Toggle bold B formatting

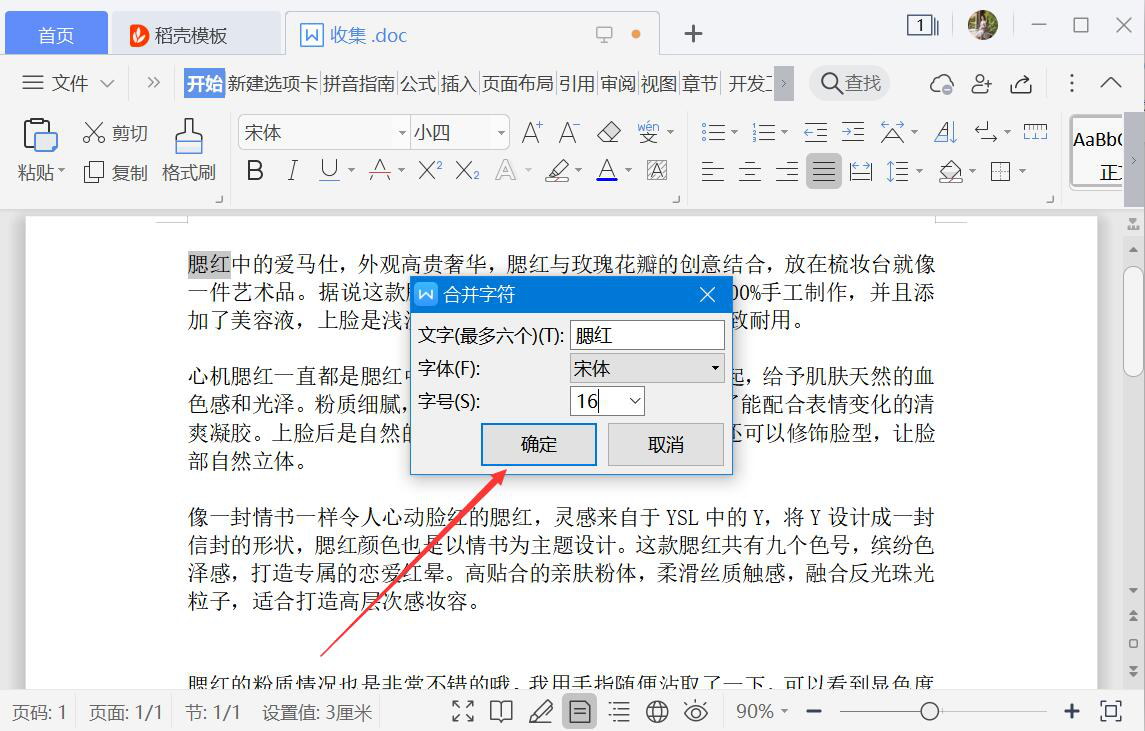[x=255, y=171]
